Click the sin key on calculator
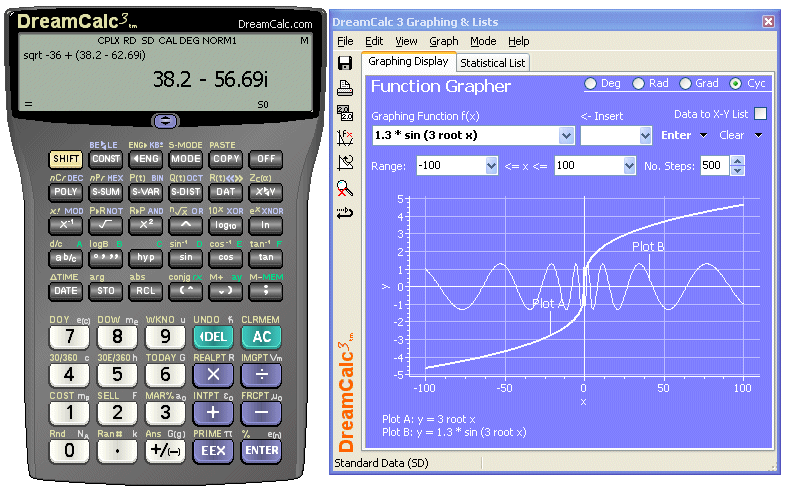The height and width of the screenshot is (491, 786). click(x=185, y=258)
